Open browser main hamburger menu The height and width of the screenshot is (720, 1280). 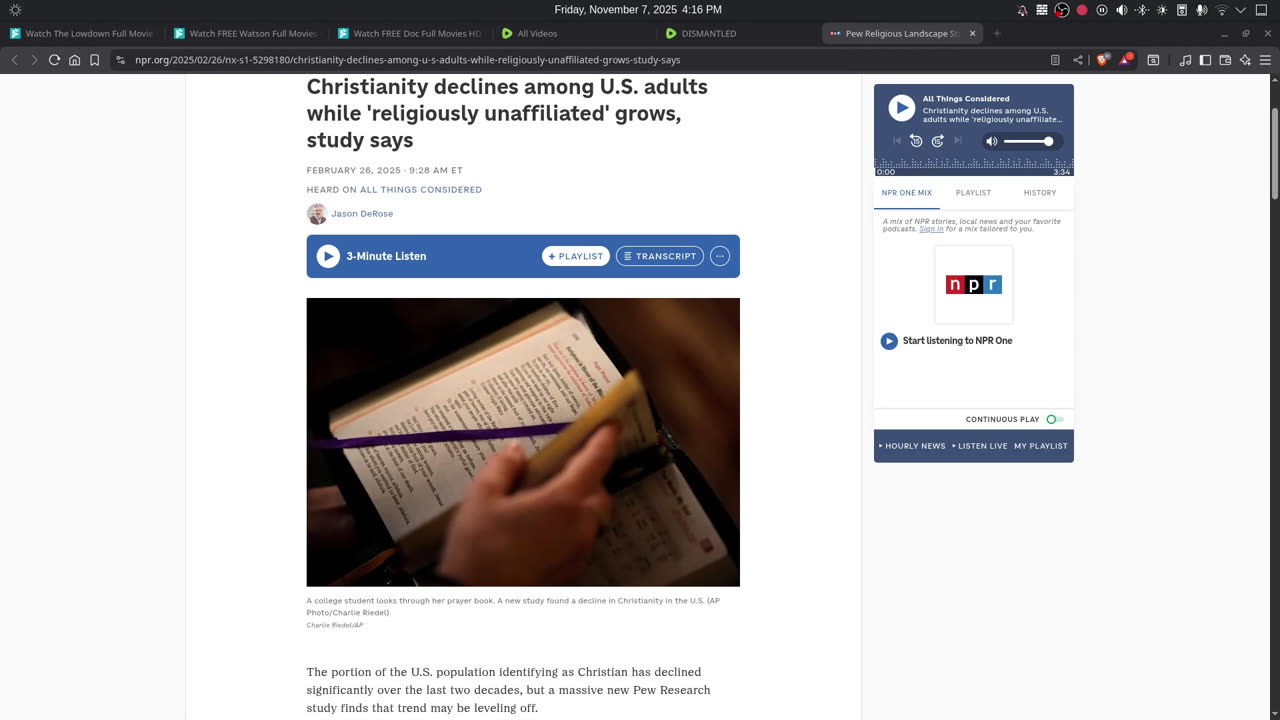pyautogui.click(x=1265, y=60)
